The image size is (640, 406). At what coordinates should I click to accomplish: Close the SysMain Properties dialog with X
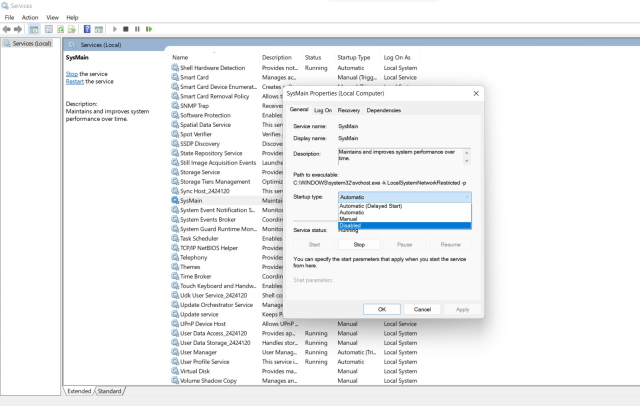coord(476,93)
